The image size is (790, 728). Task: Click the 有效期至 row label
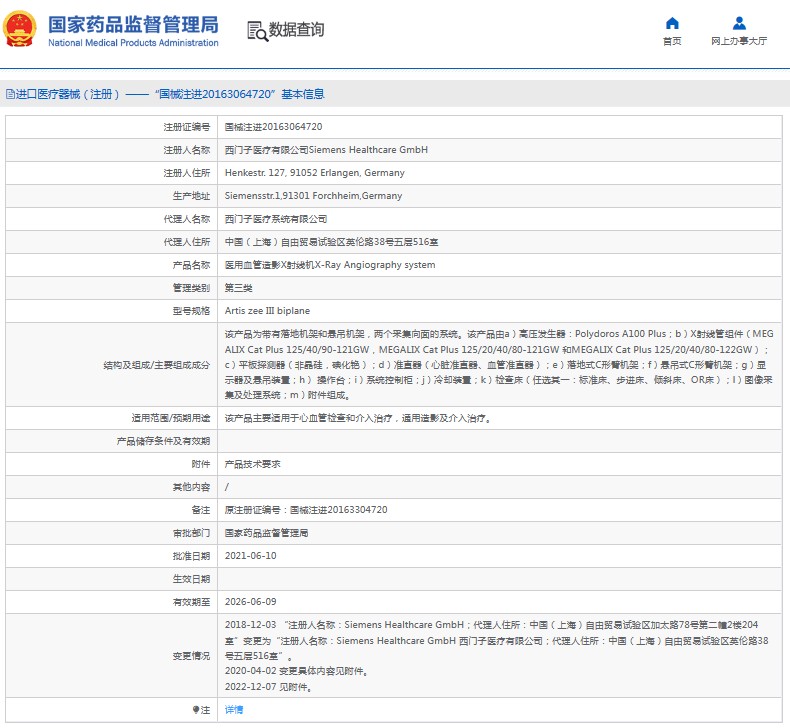tap(191, 602)
